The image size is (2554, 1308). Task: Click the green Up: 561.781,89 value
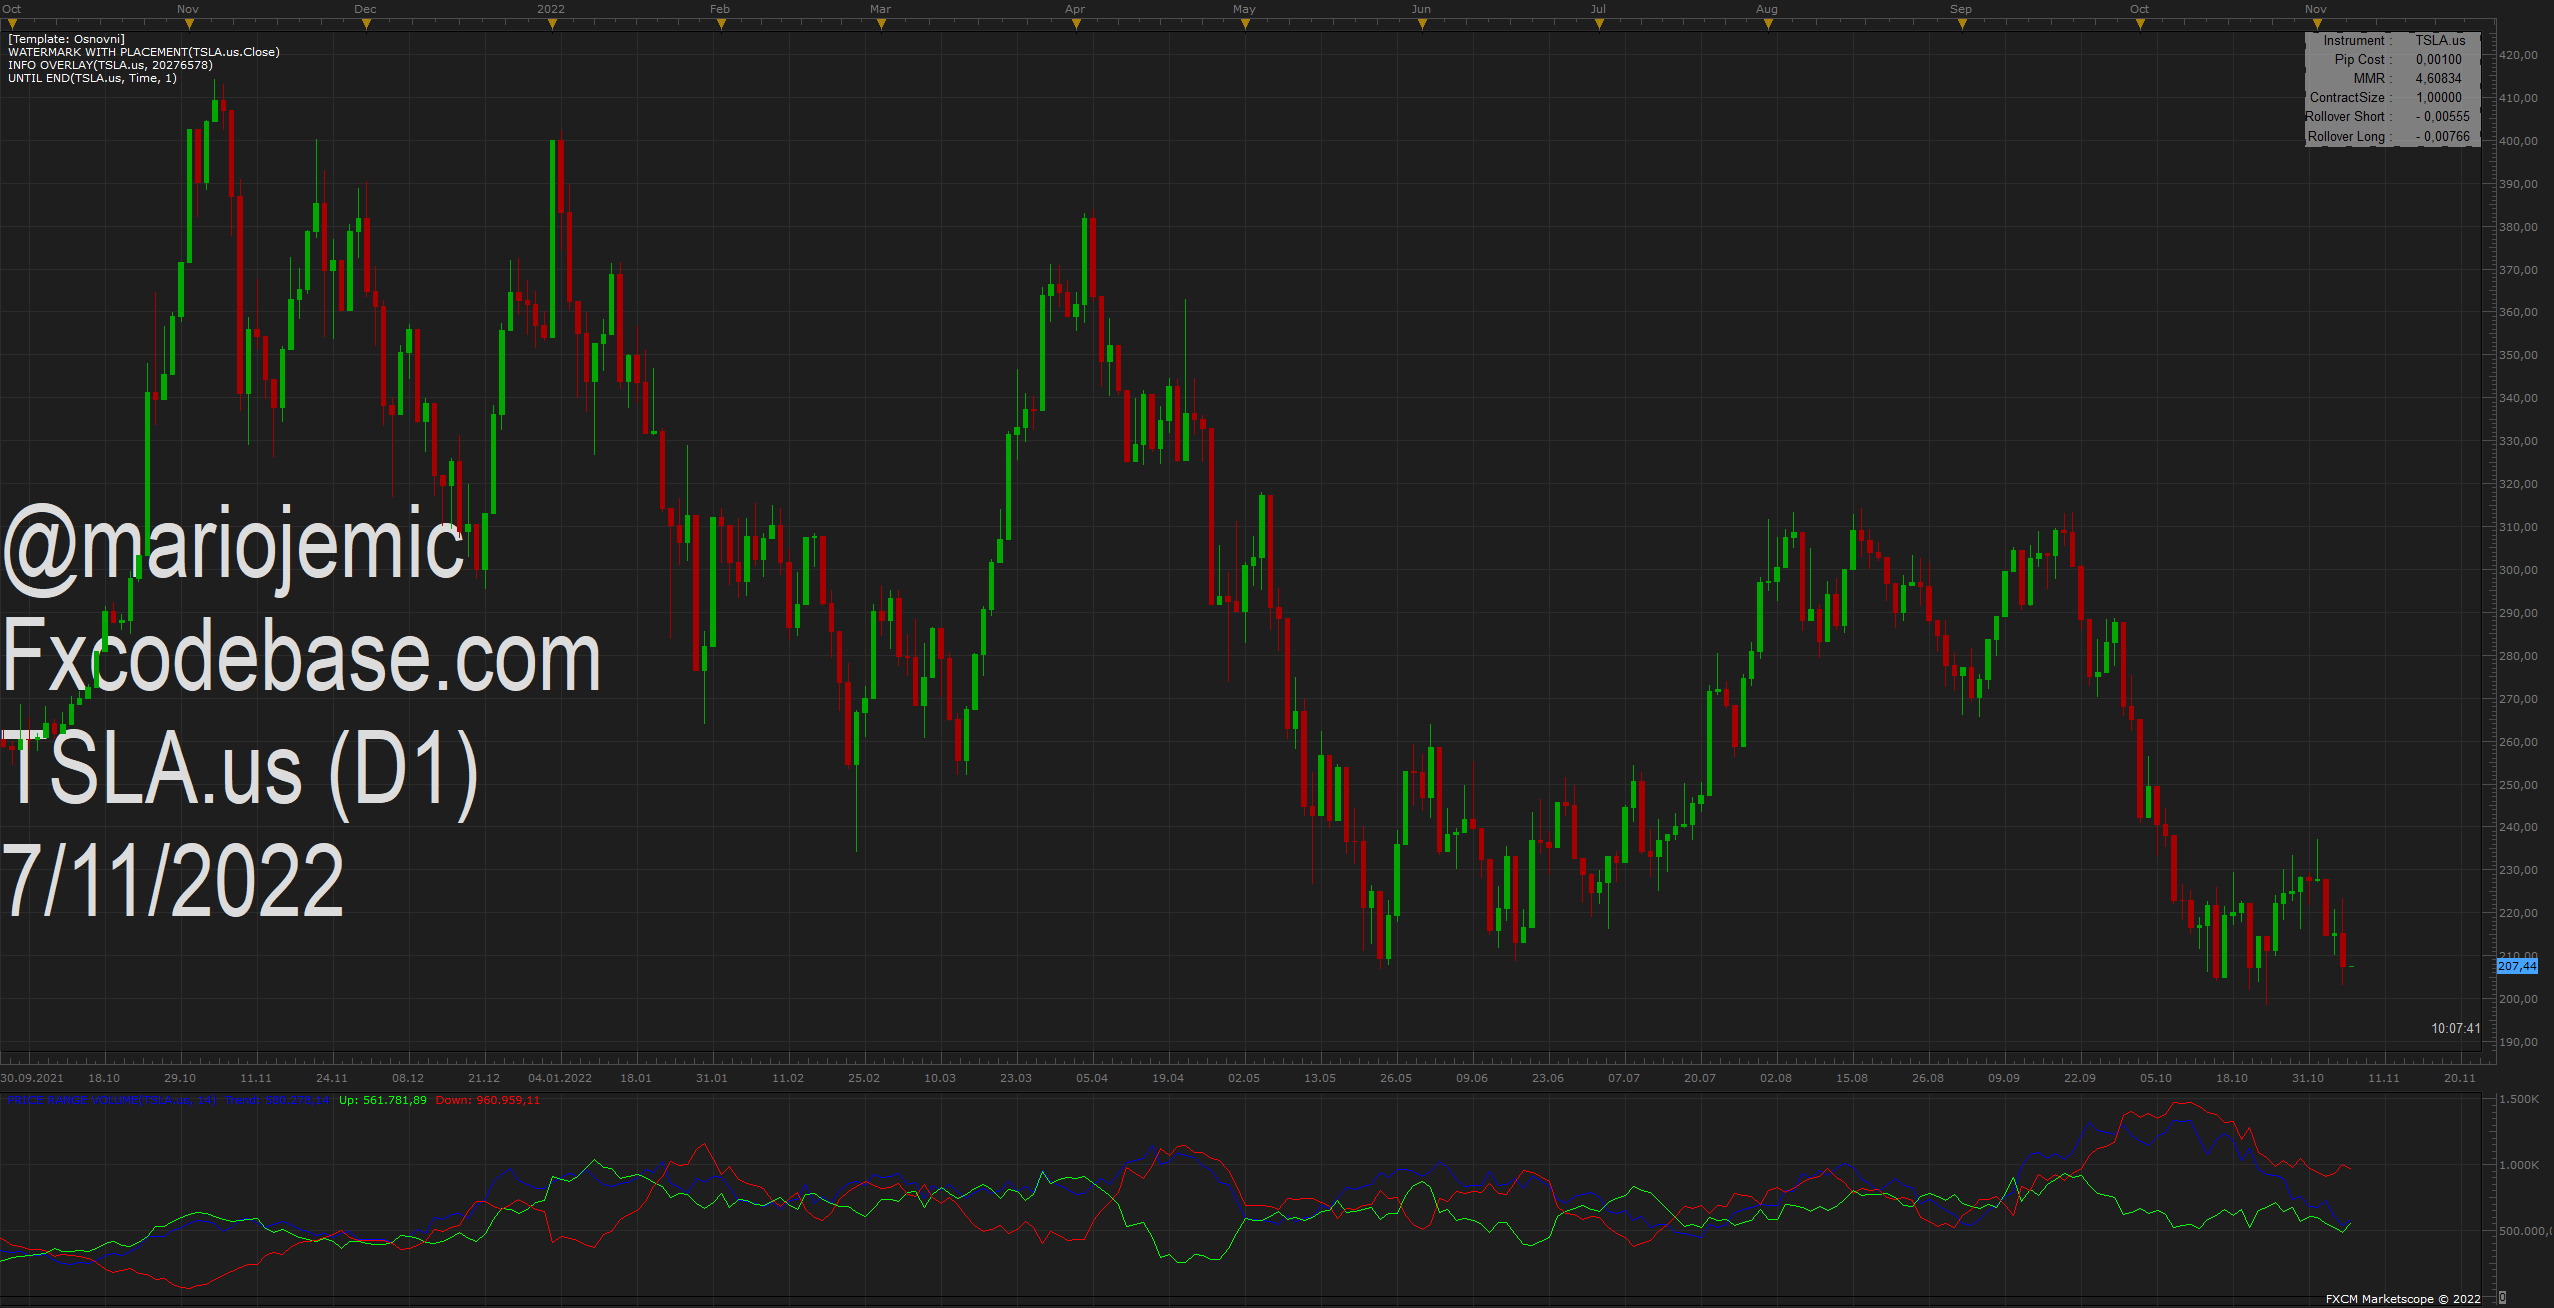(383, 1100)
